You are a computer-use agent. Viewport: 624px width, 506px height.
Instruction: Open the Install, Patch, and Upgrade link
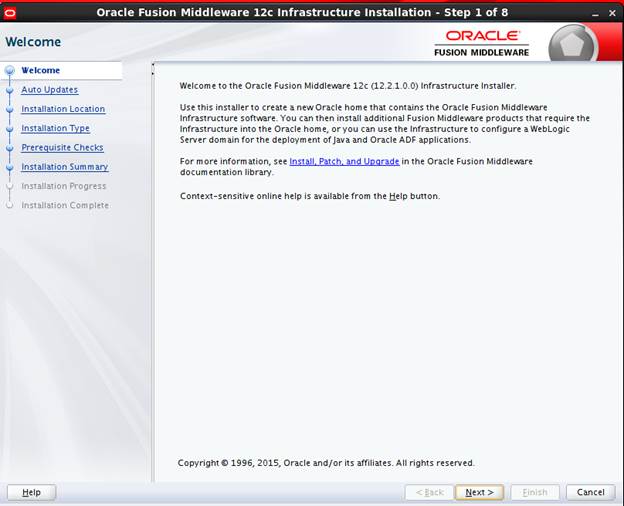[x=344, y=161]
